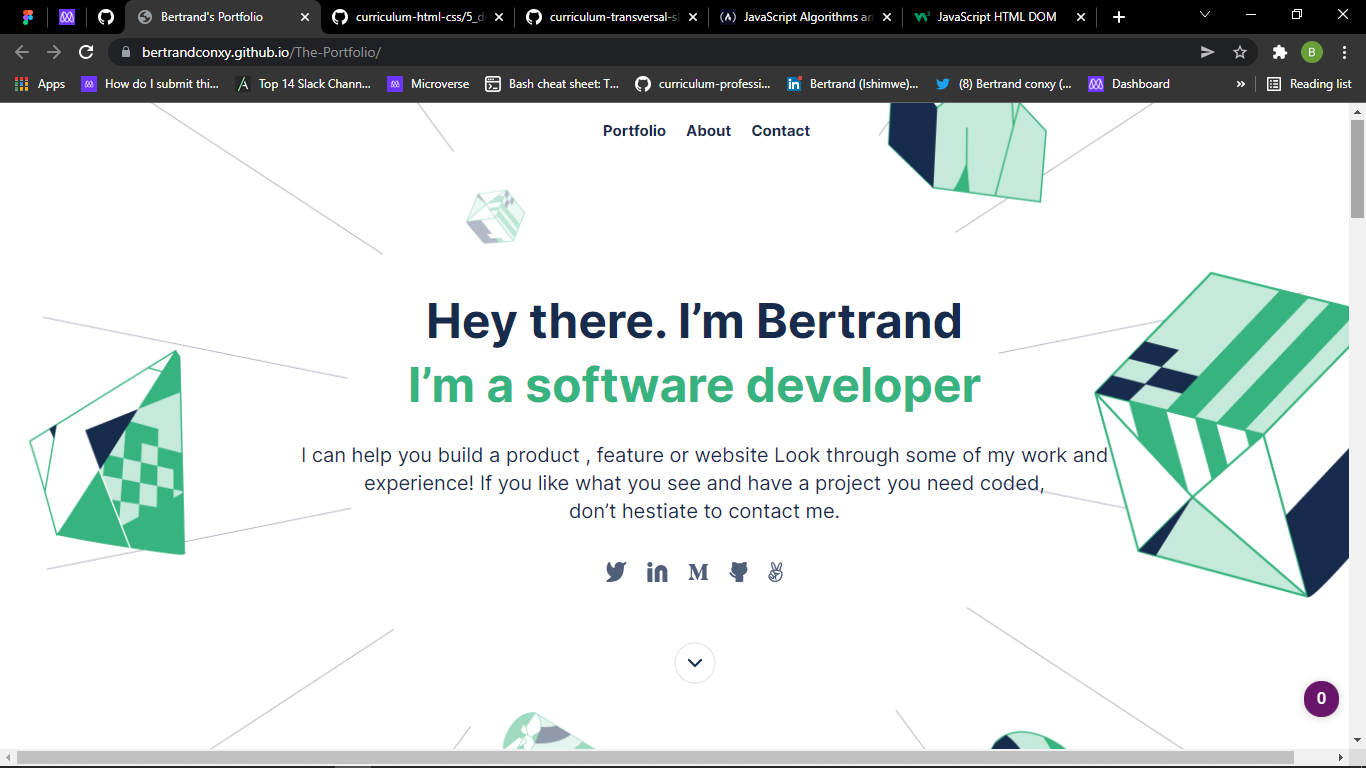The image size is (1366, 768).
Task: View site info via padlock icon
Action: [x=126, y=52]
